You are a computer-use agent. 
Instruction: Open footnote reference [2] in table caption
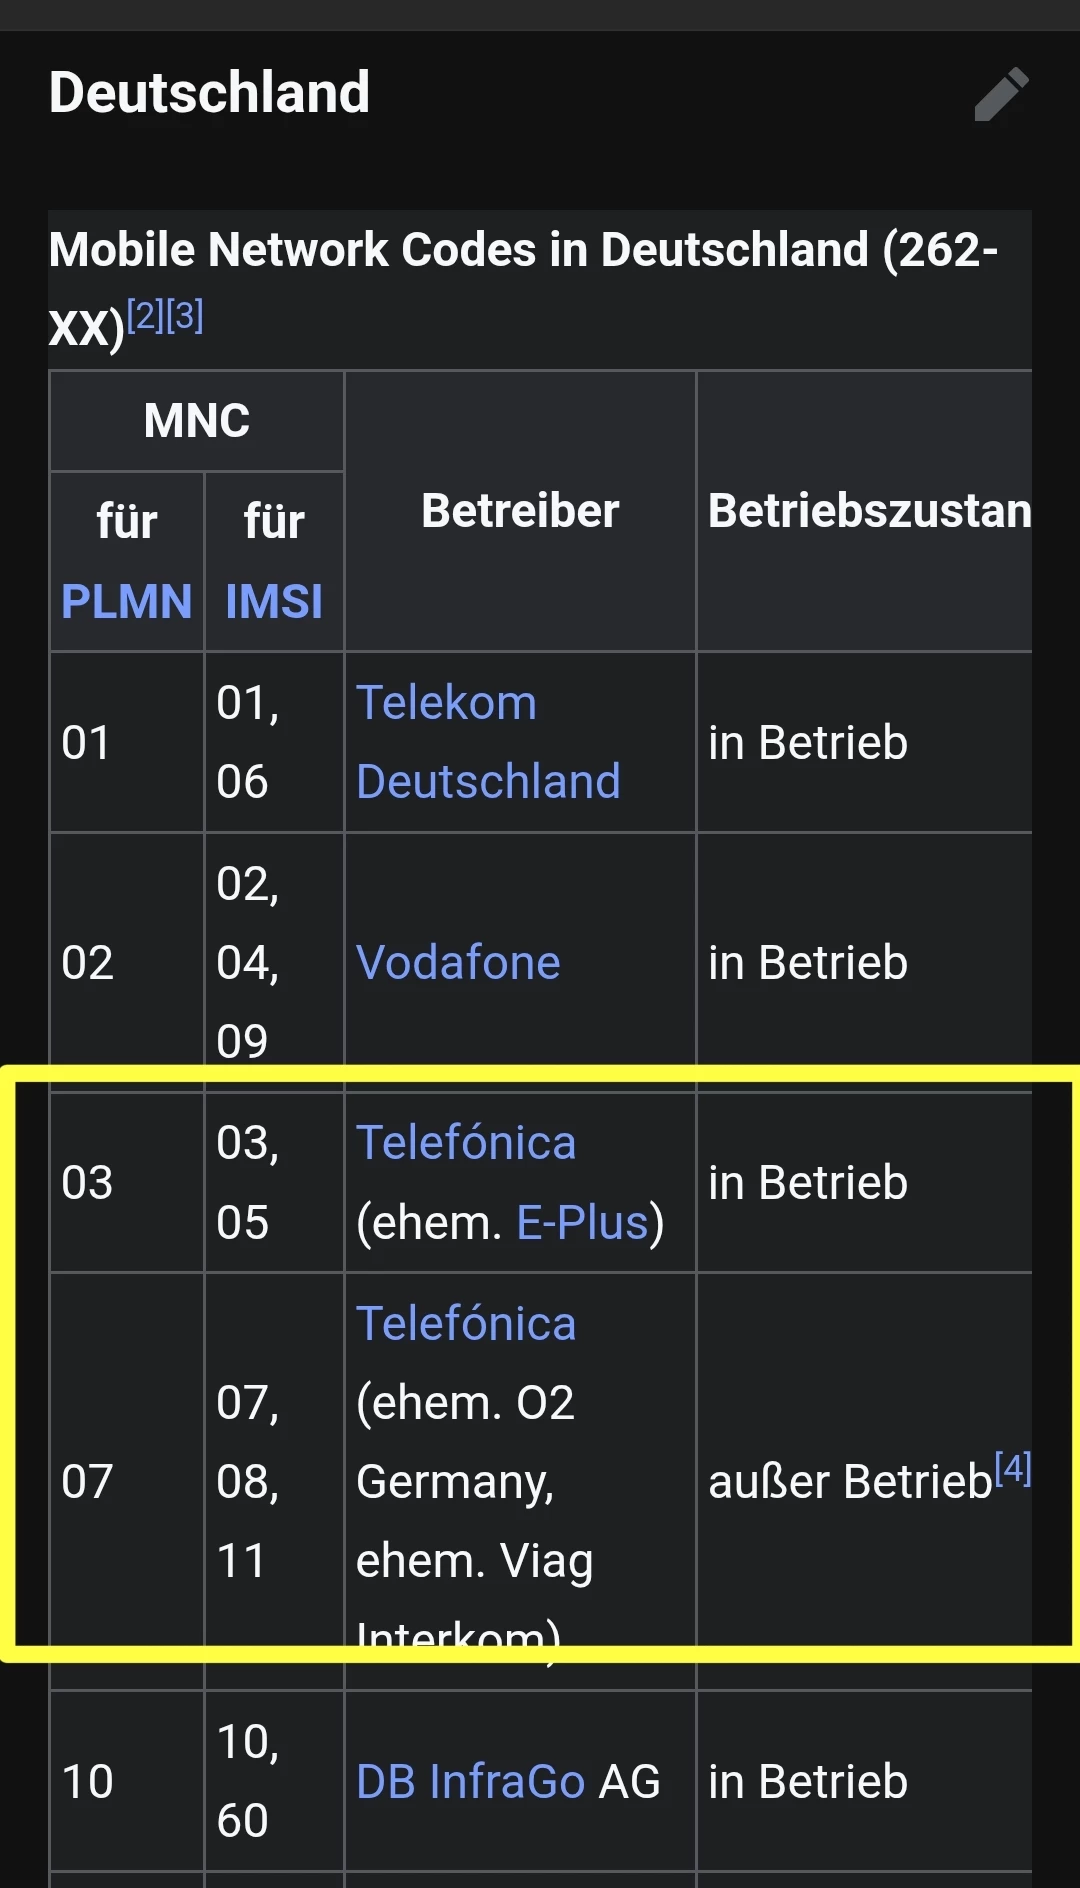point(145,316)
